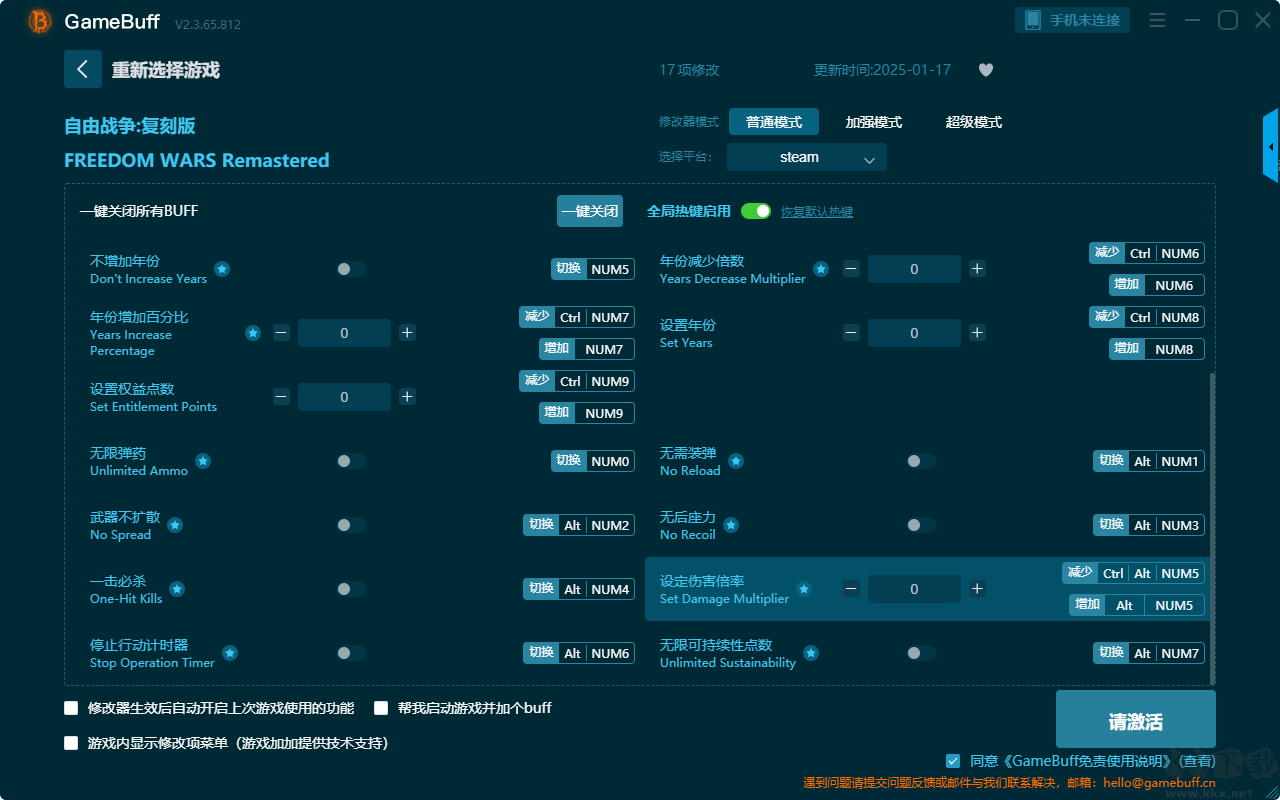1280x800 pixels.
Task: Open disclaimer via (查看) link
Action: click(1196, 761)
